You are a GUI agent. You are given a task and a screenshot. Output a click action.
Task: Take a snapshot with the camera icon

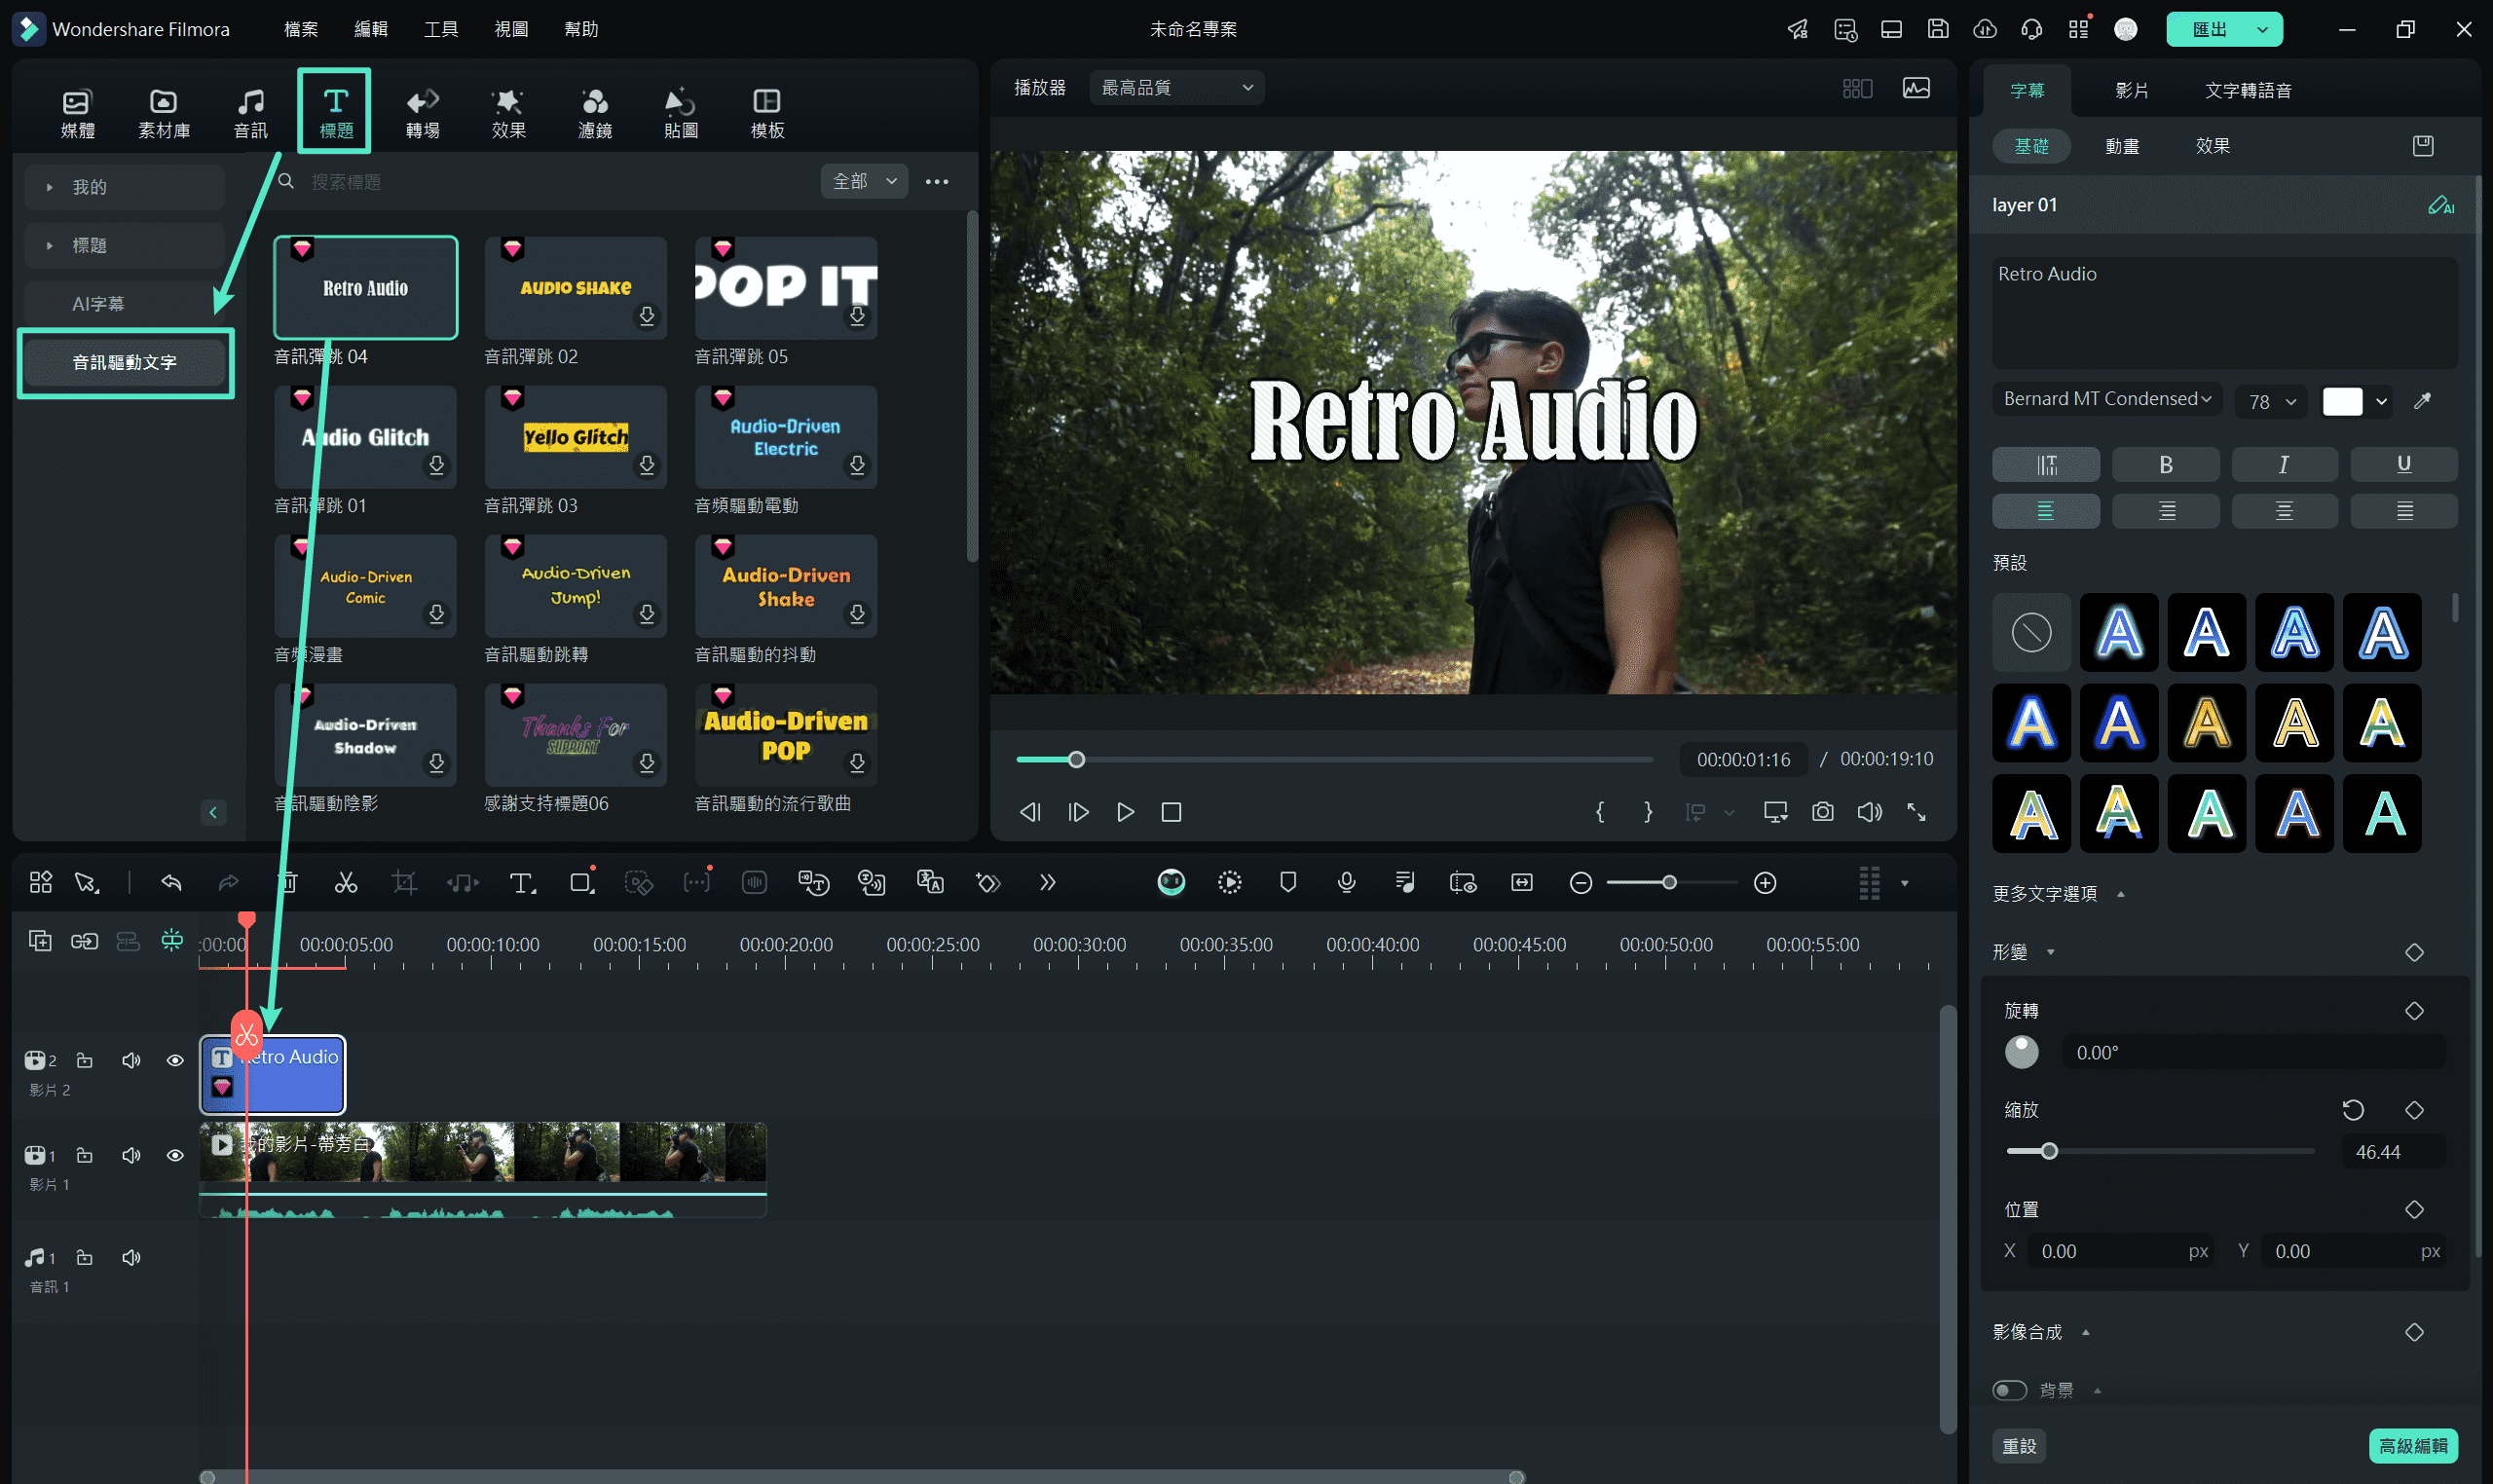[1822, 812]
